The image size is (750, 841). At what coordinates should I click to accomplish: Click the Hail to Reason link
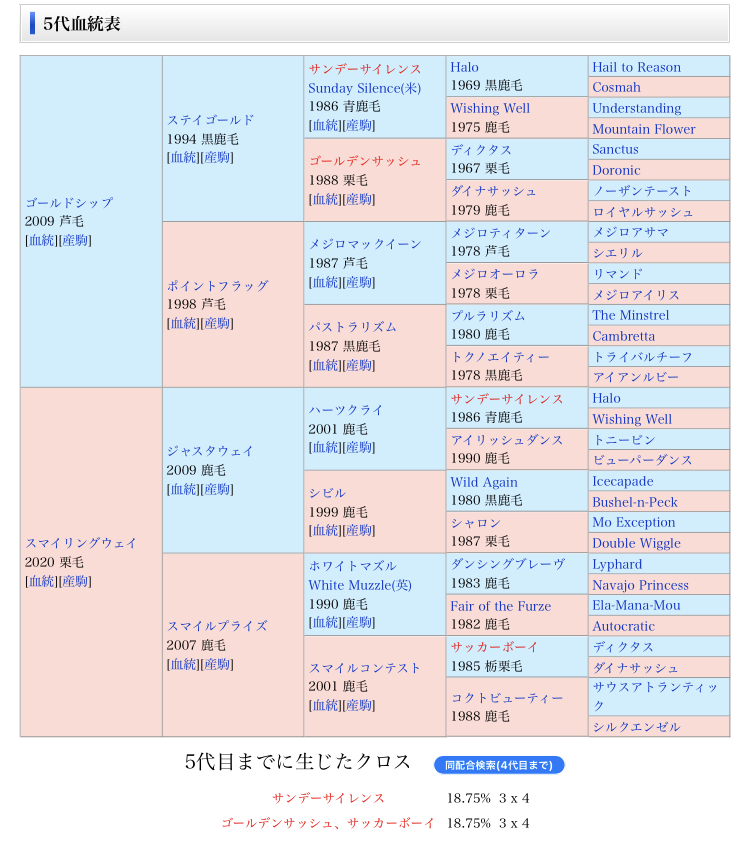click(636, 67)
